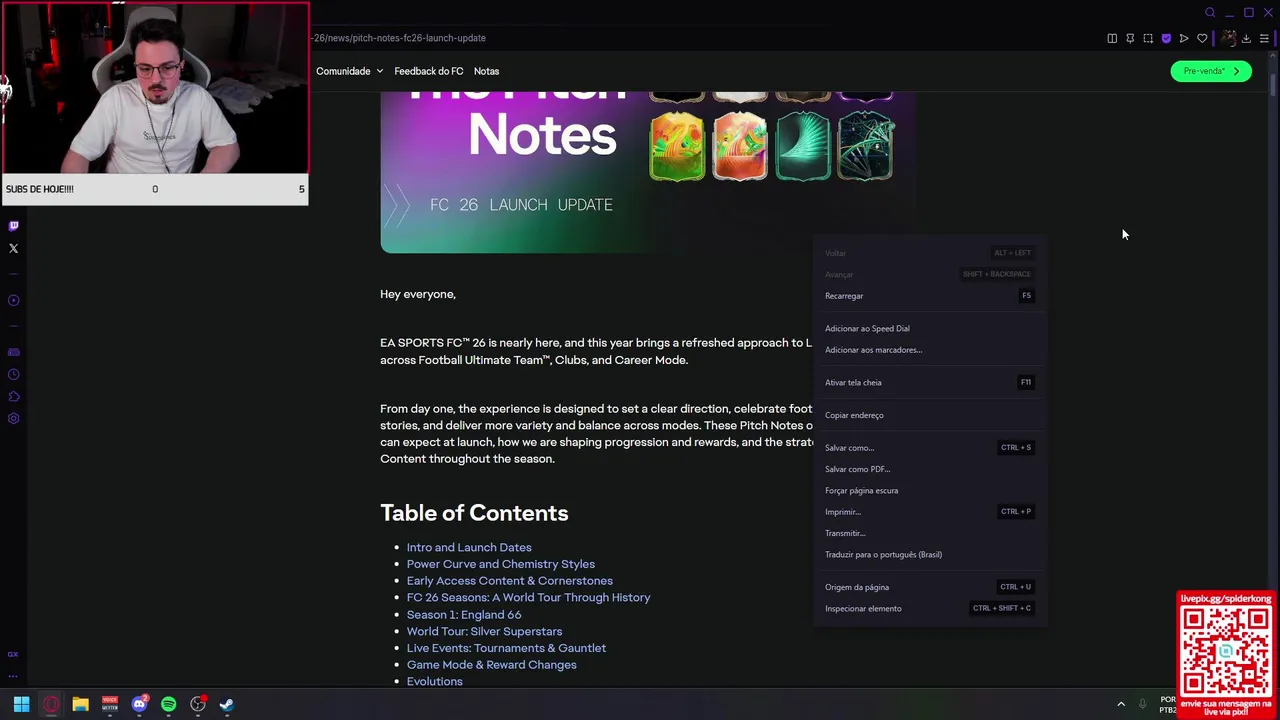The width and height of the screenshot is (1280, 720).
Task: Toggle split screen view icon
Action: [1112, 38]
